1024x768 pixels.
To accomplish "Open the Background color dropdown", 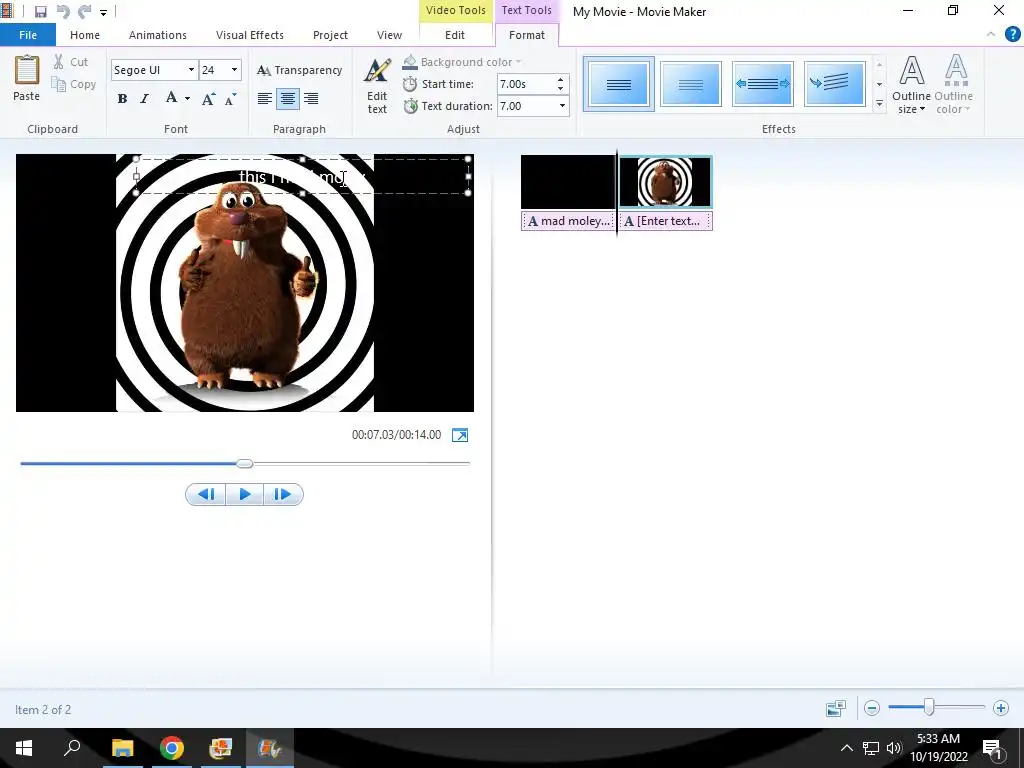I will (462, 62).
